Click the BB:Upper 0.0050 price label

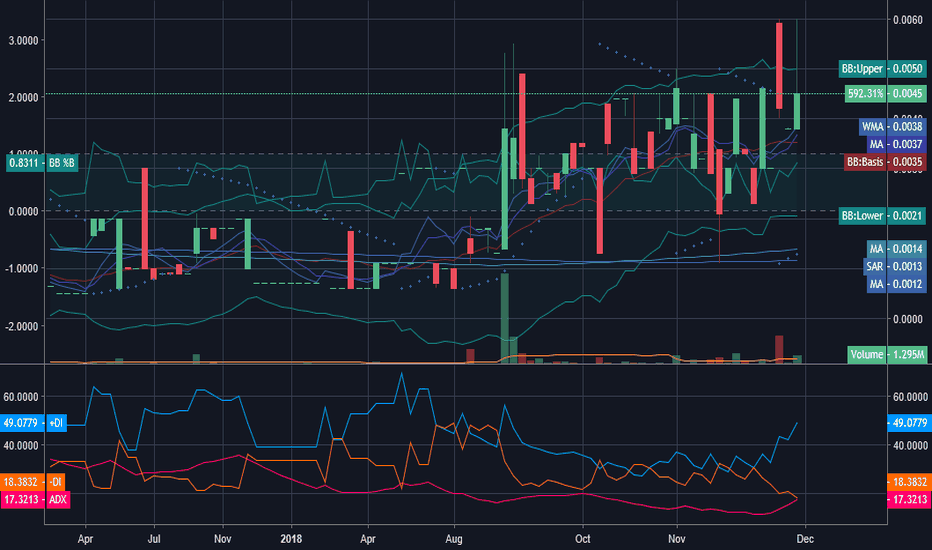pyautogui.click(x=883, y=69)
